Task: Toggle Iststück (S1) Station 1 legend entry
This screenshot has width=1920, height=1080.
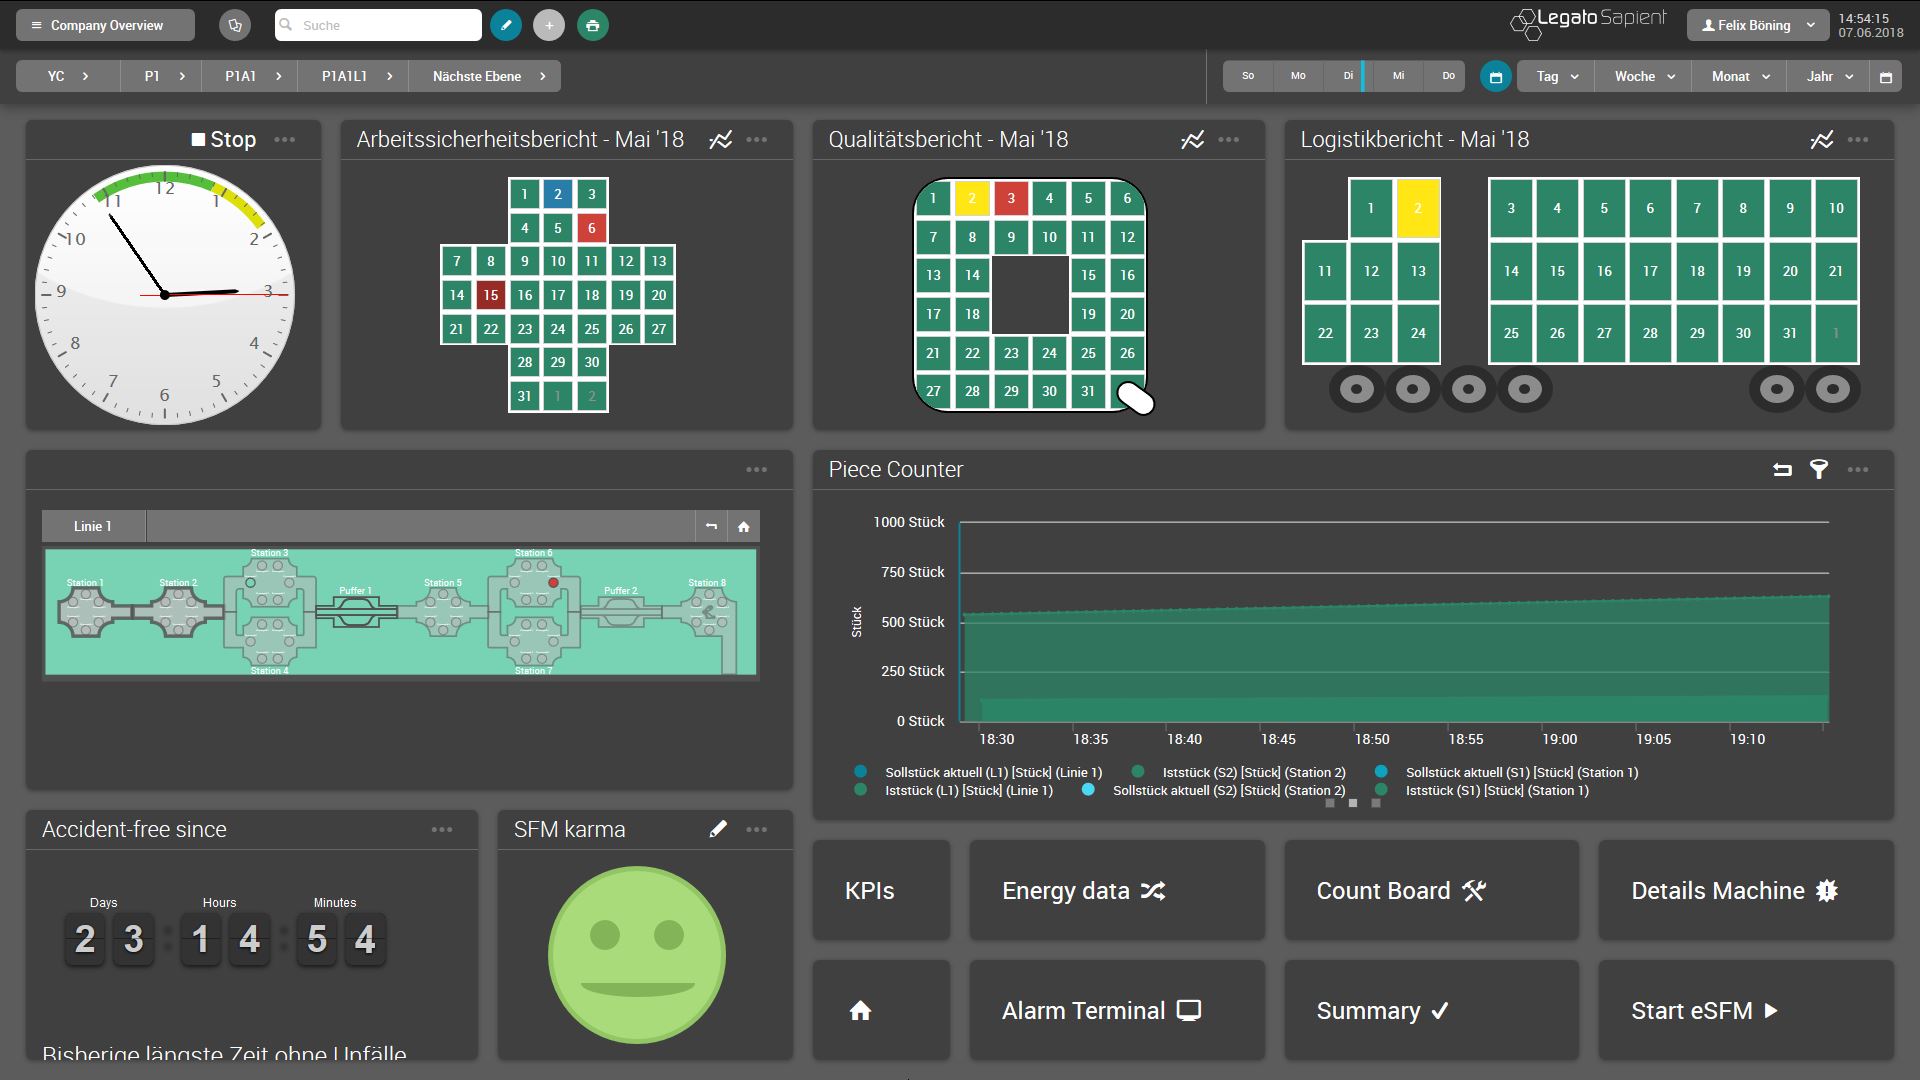Action: pos(1482,790)
